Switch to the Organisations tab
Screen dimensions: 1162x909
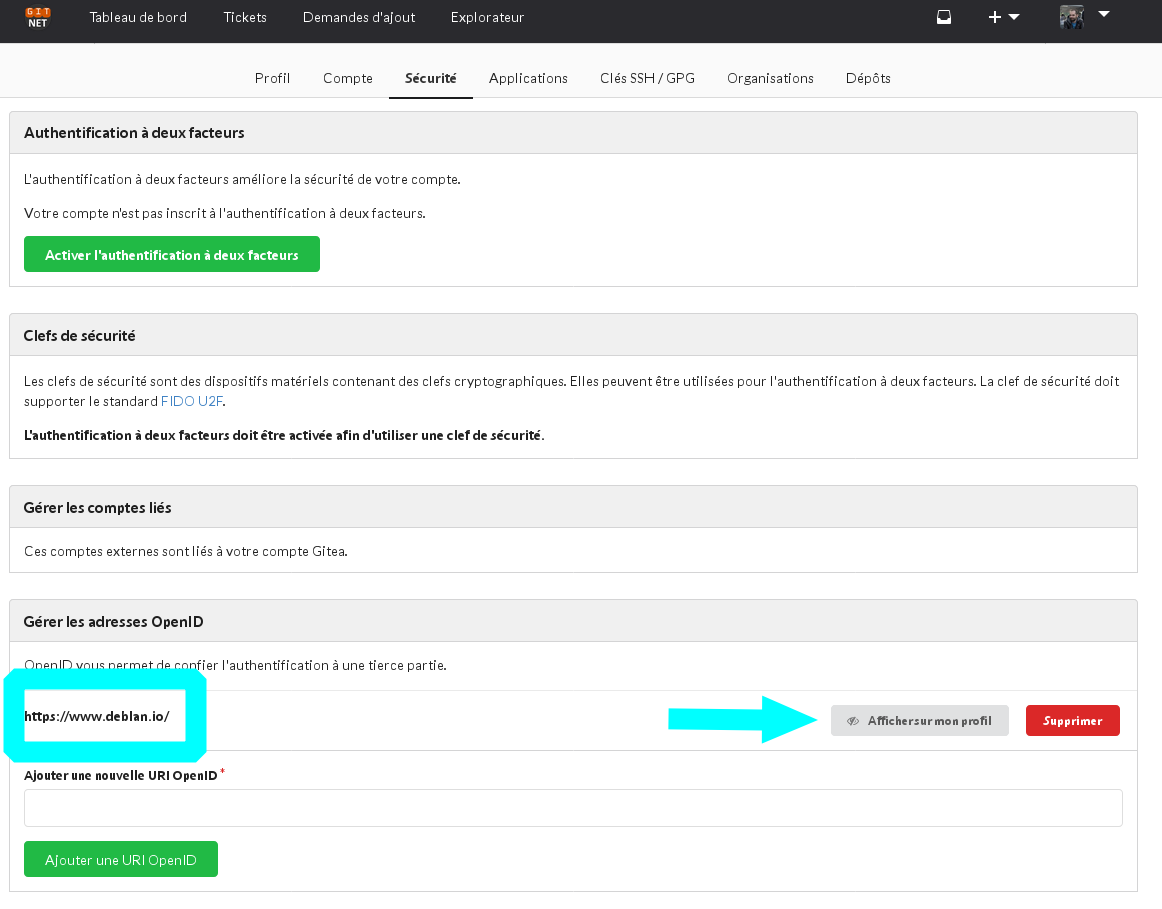tap(770, 78)
